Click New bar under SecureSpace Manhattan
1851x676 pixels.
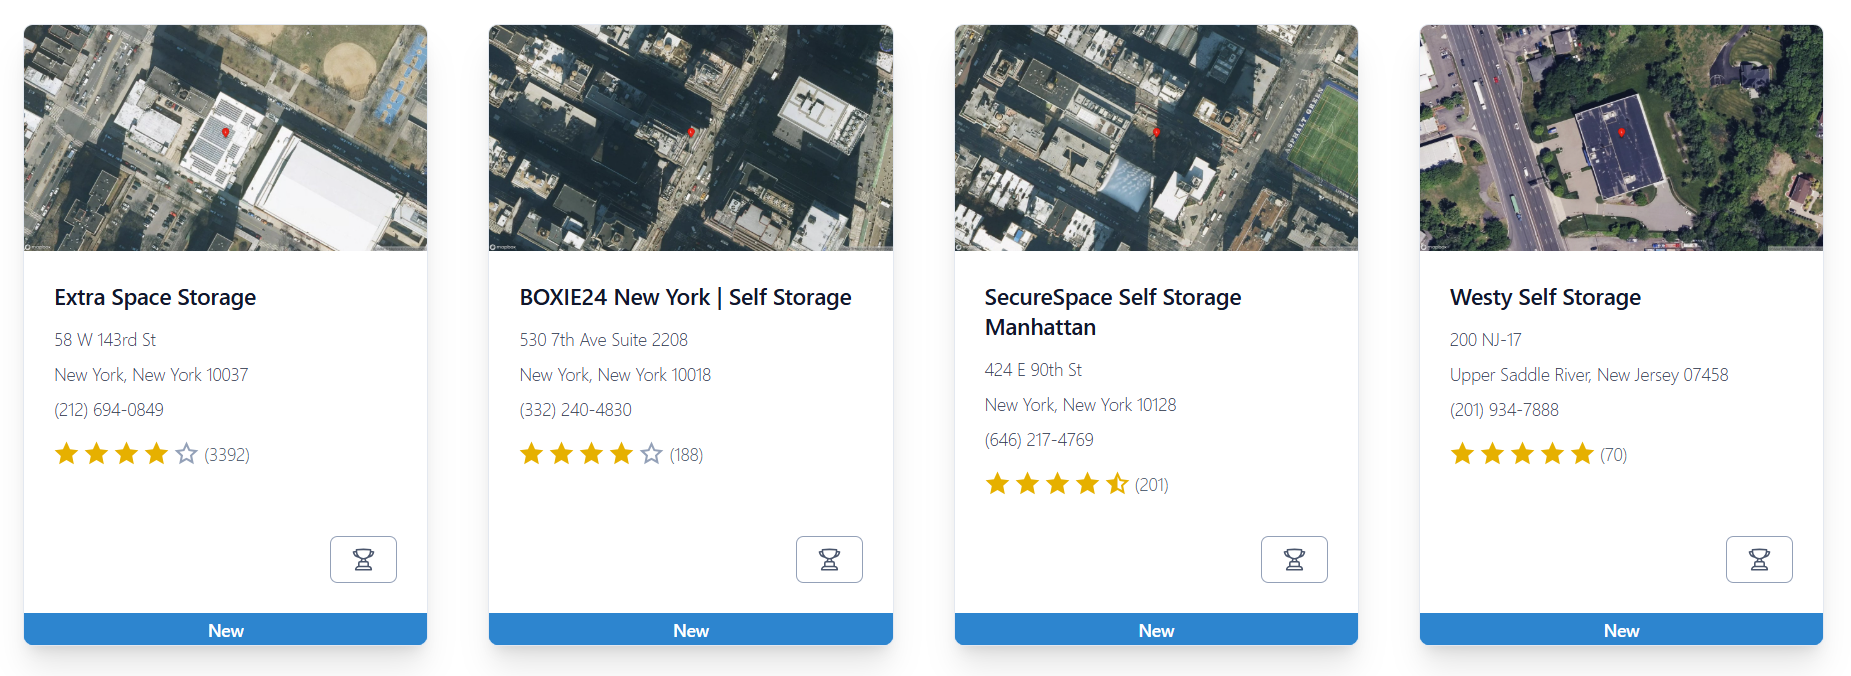[x=1156, y=630]
